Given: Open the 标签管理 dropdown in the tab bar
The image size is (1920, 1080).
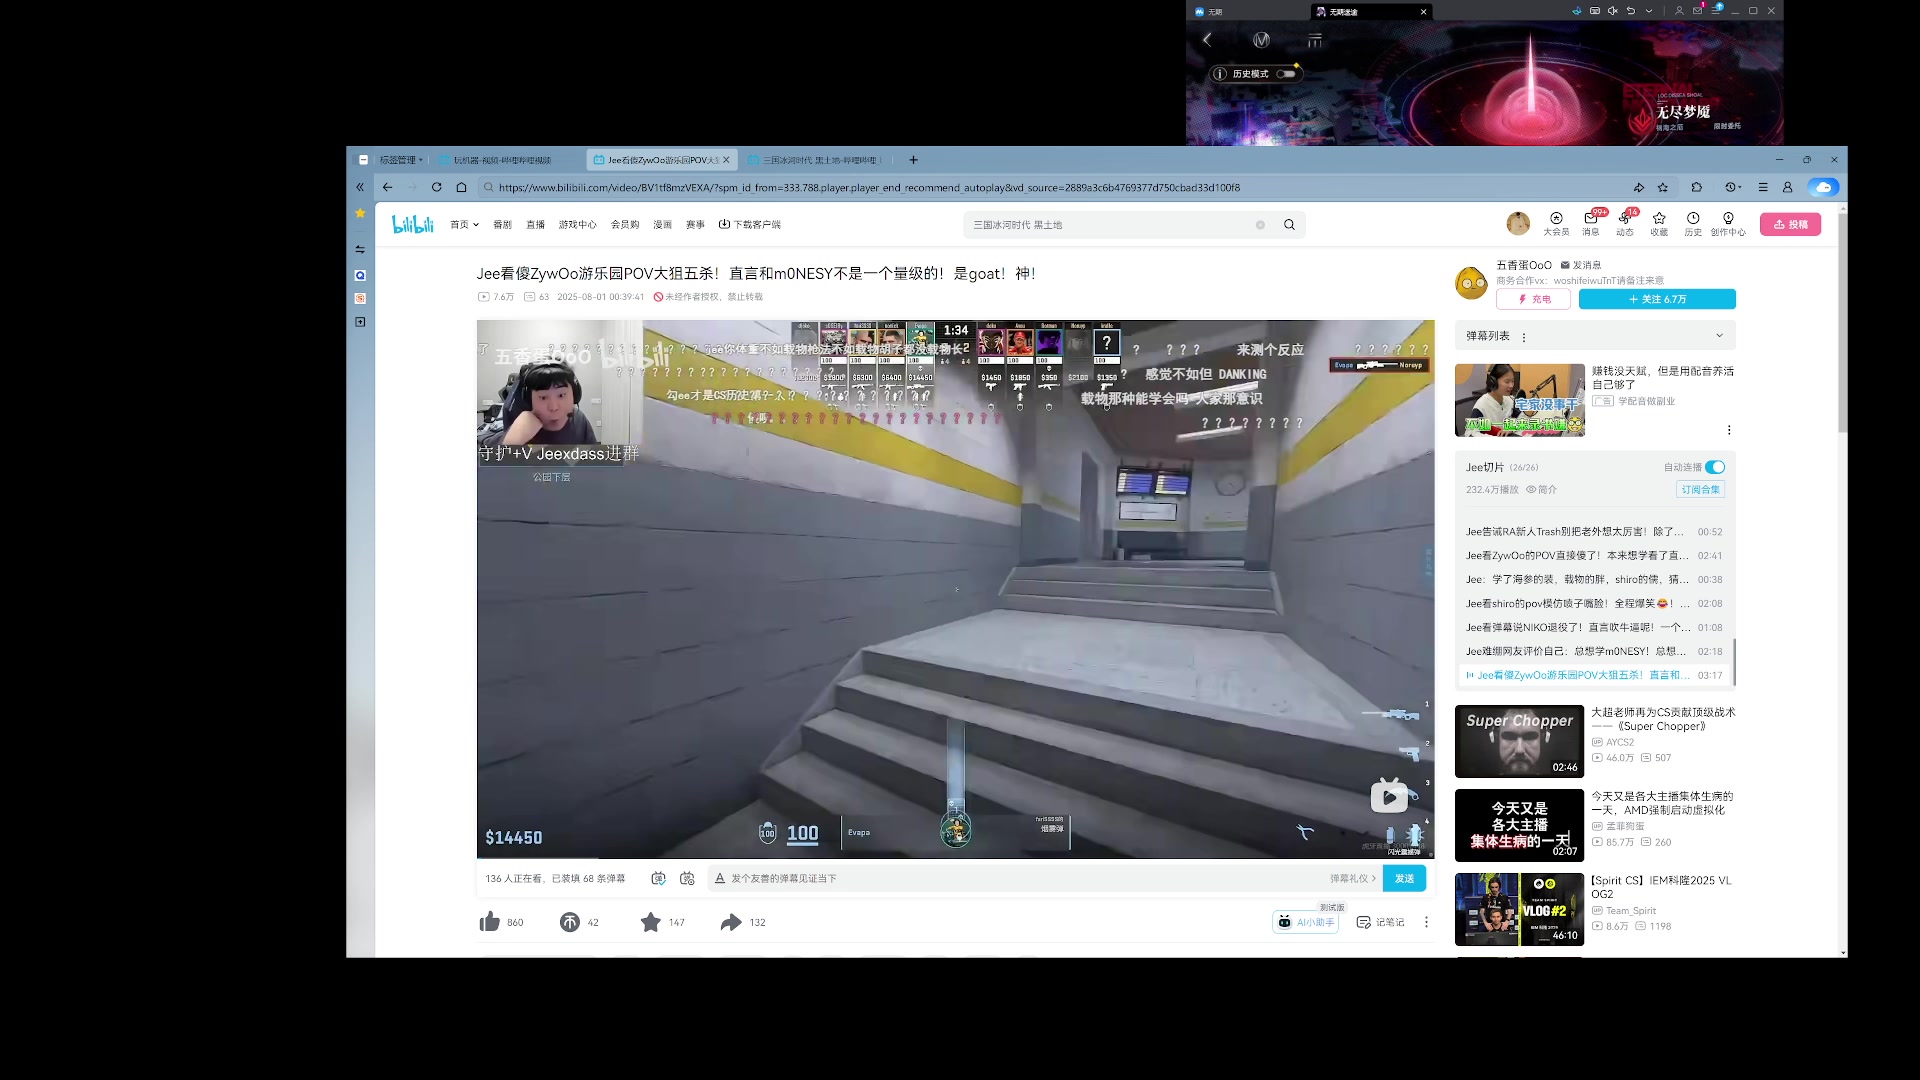Looking at the screenshot, I should coord(401,160).
